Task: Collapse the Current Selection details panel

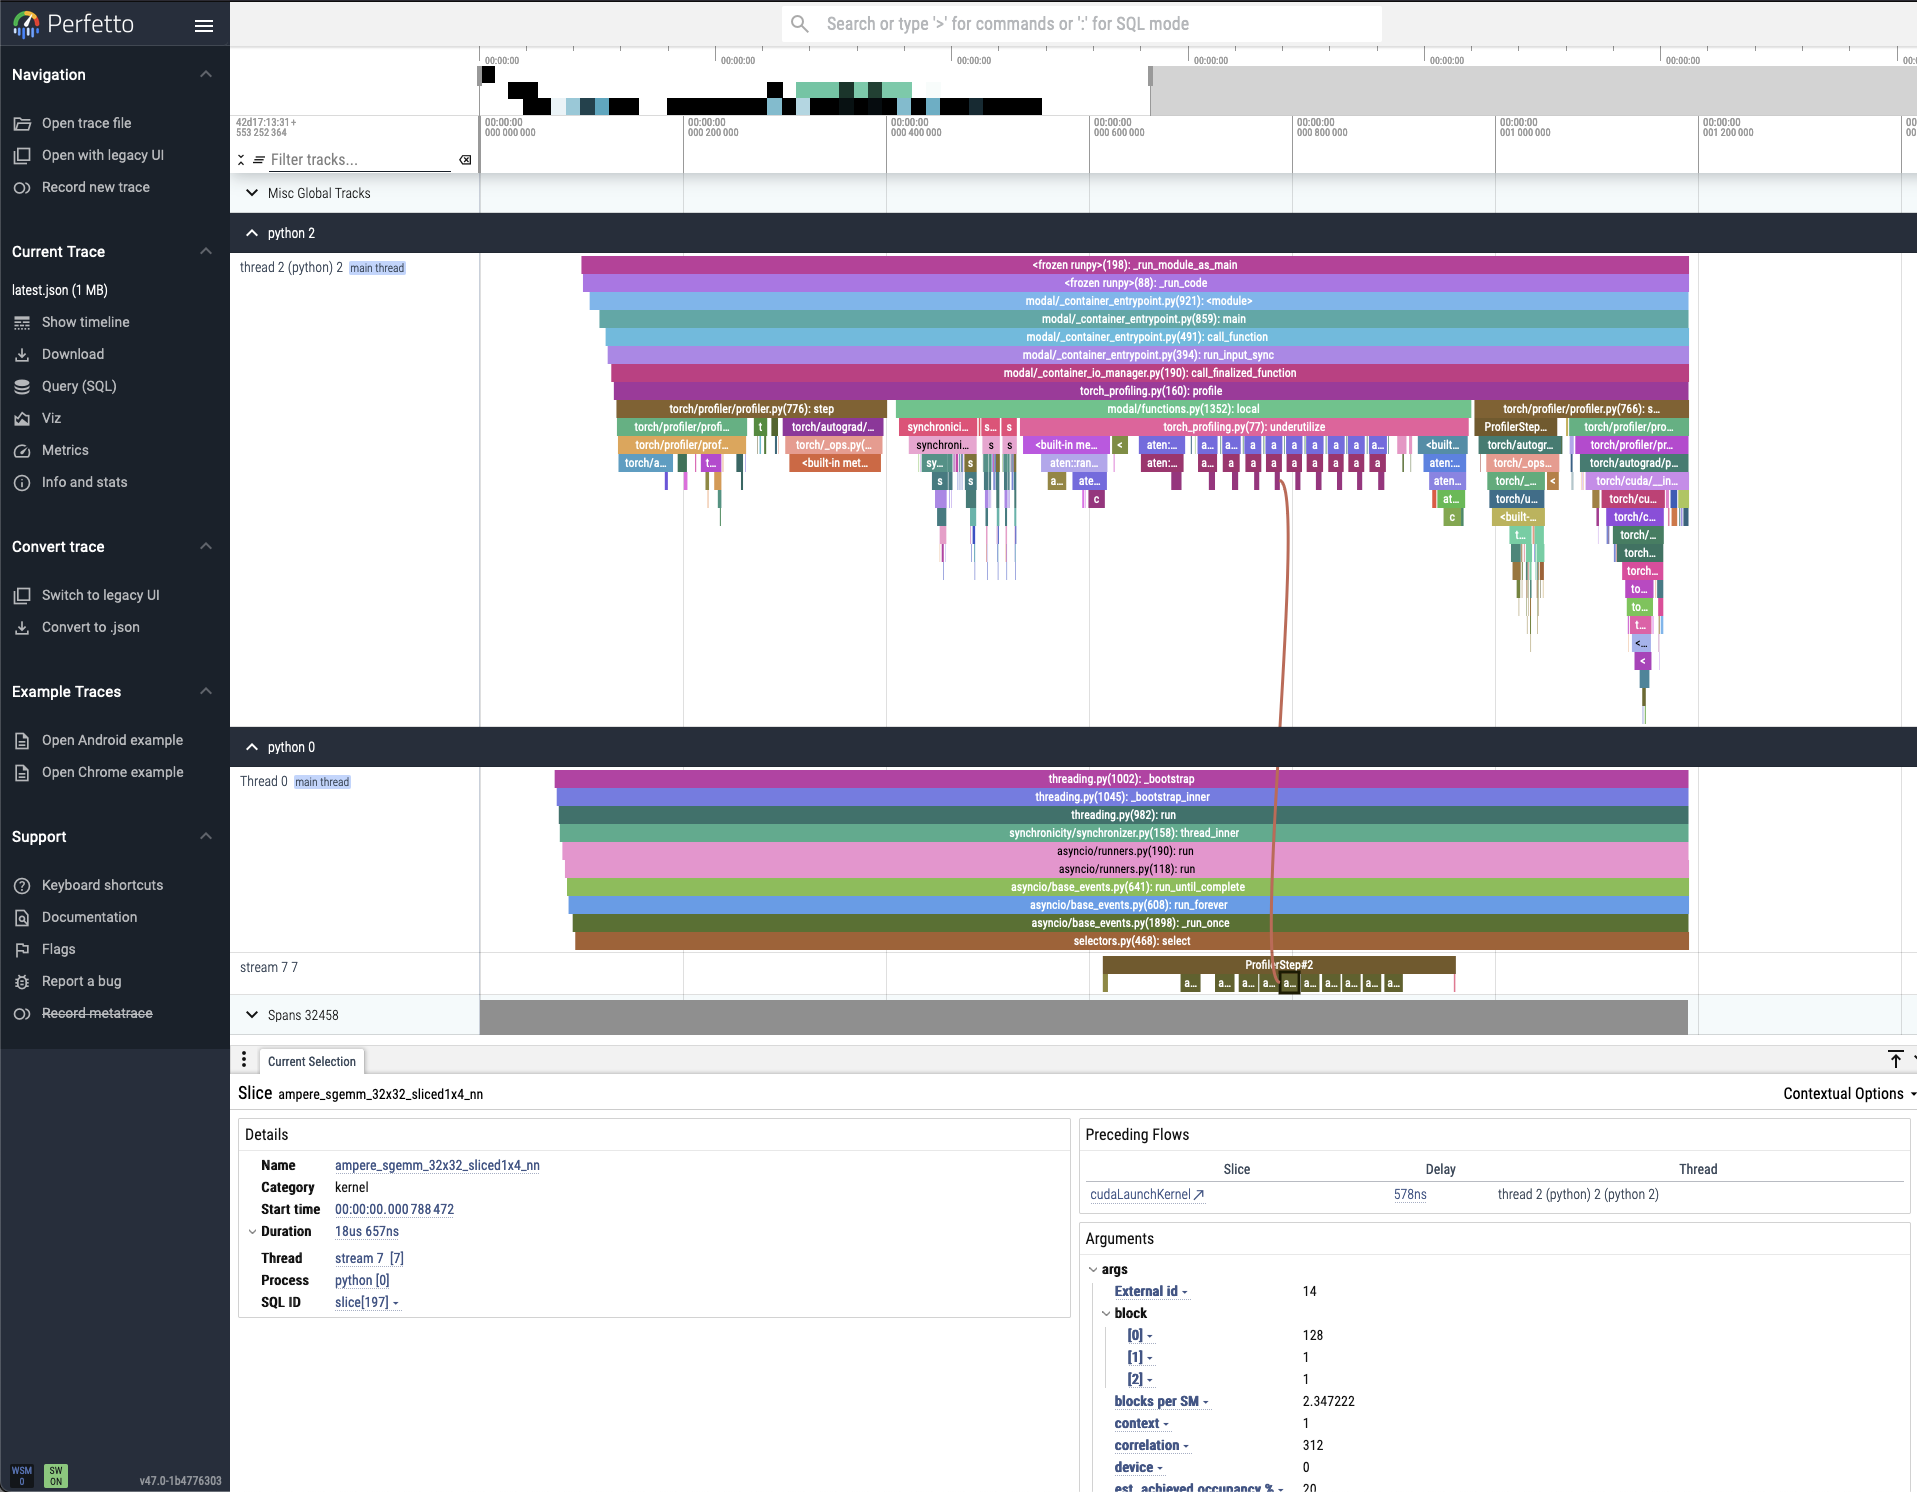Action: coord(1896,1060)
